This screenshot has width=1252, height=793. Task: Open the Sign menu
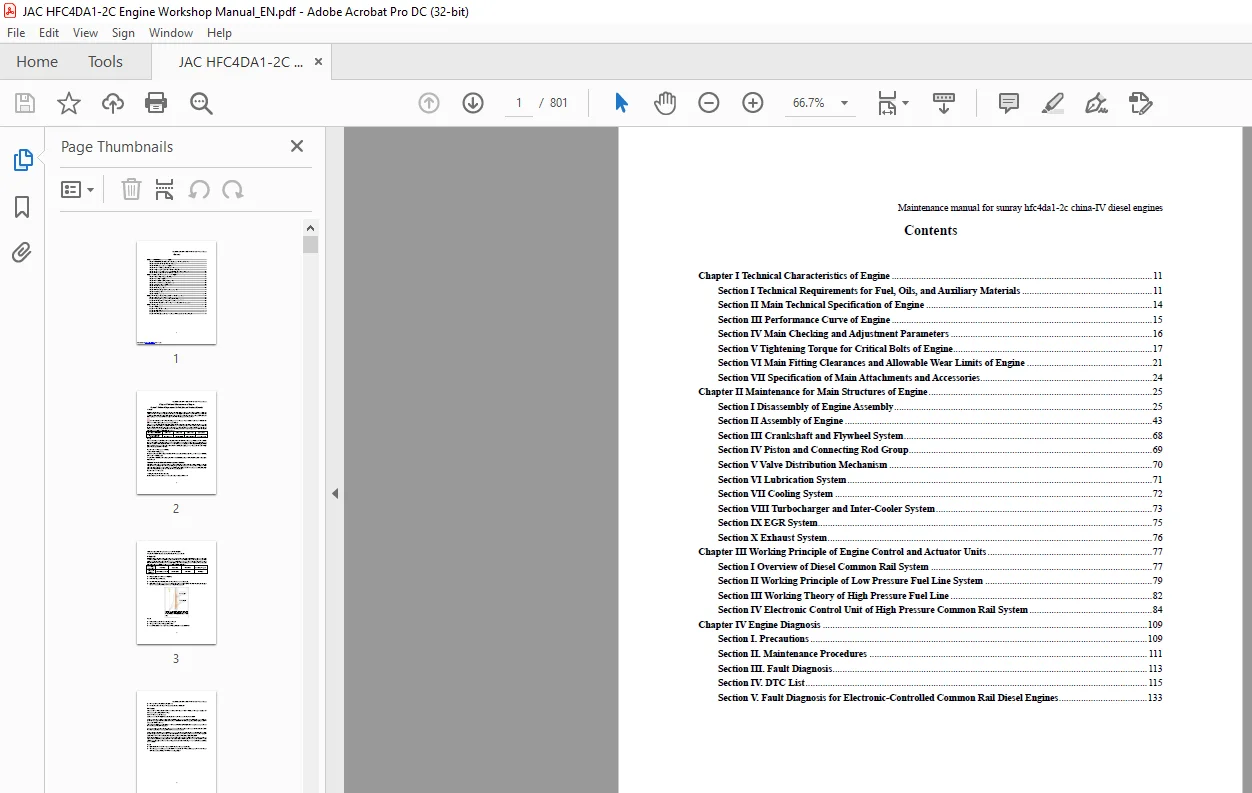click(x=123, y=33)
